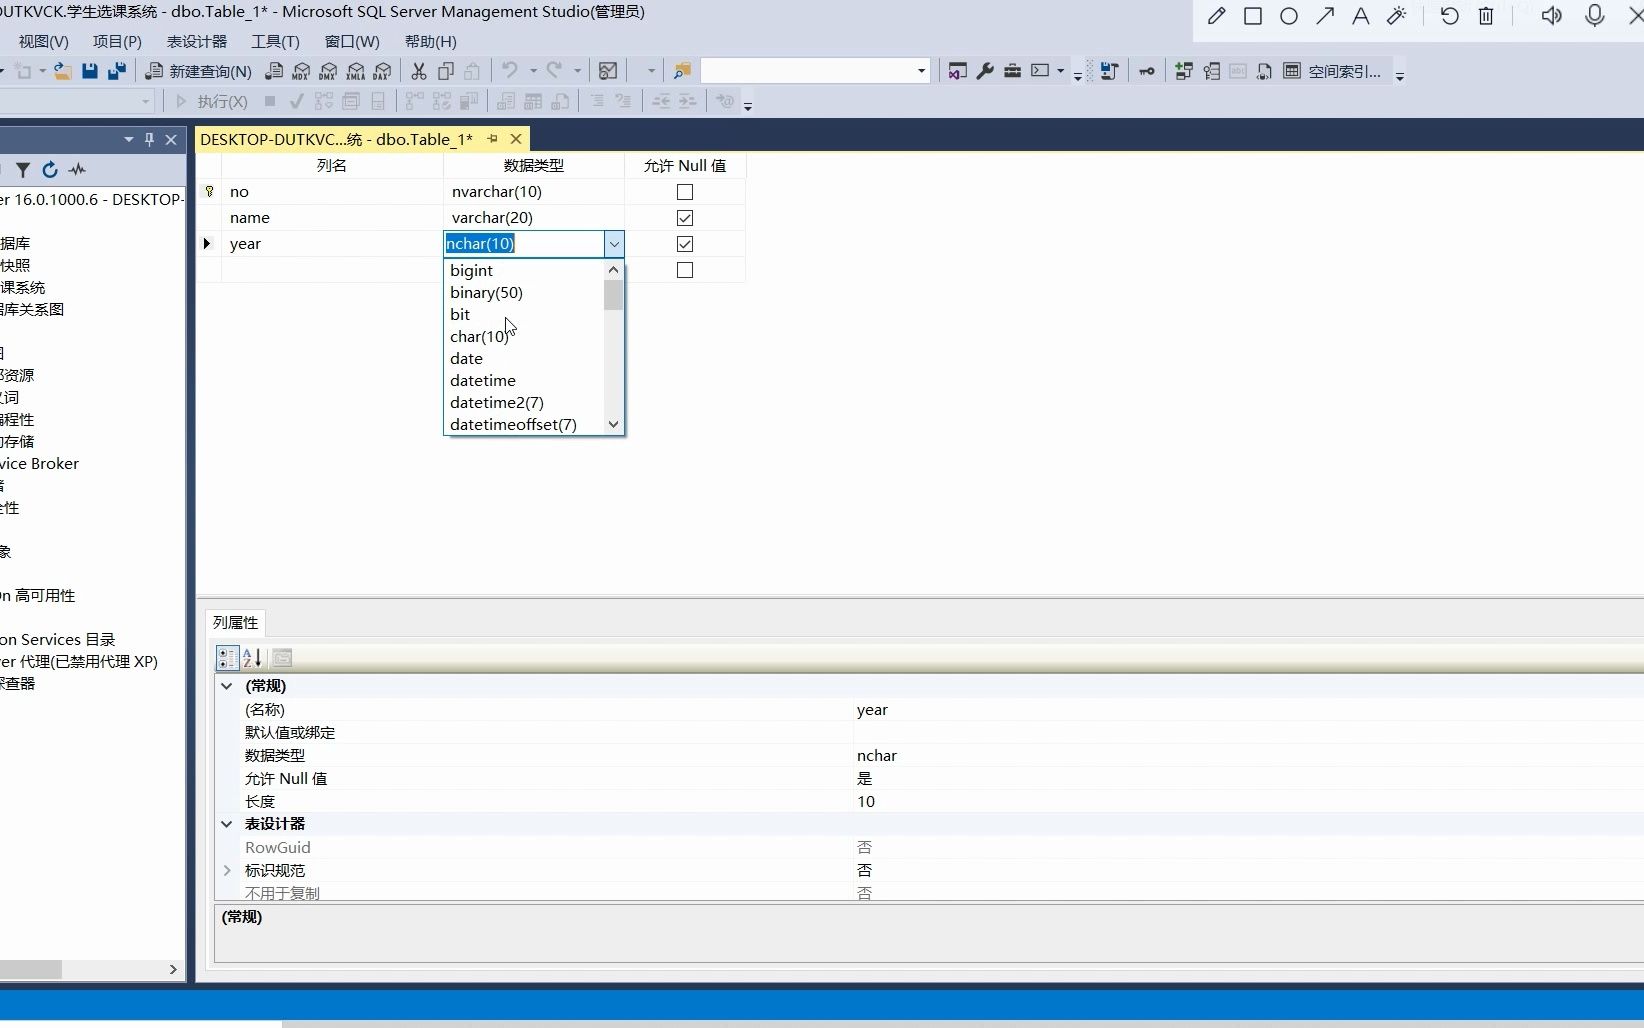Click the Open File folder icon
This screenshot has height=1028, width=1644.
[62, 71]
